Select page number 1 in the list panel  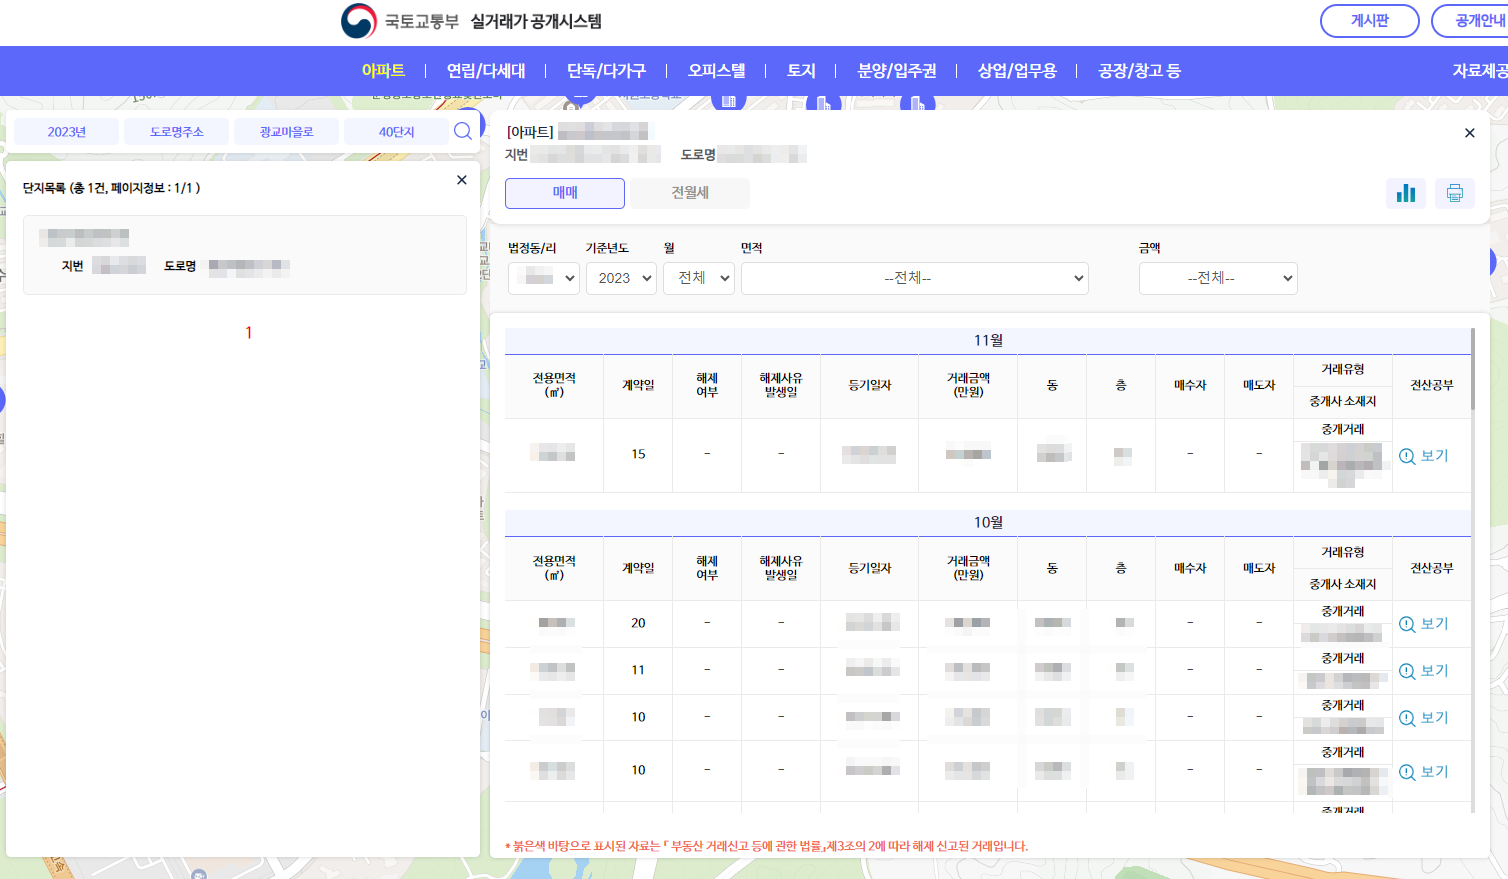tap(247, 333)
